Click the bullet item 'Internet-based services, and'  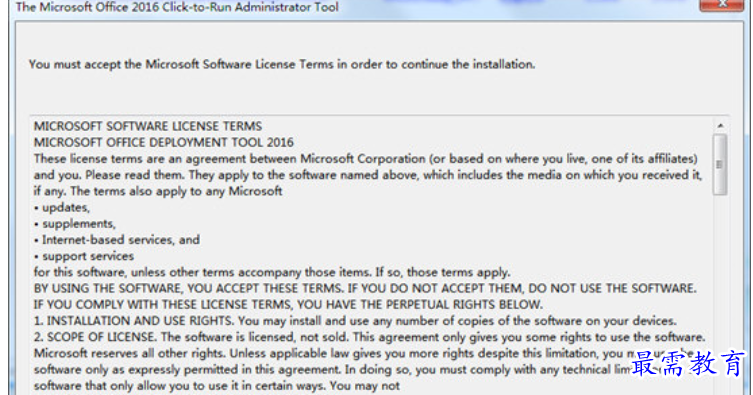coord(117,239)
